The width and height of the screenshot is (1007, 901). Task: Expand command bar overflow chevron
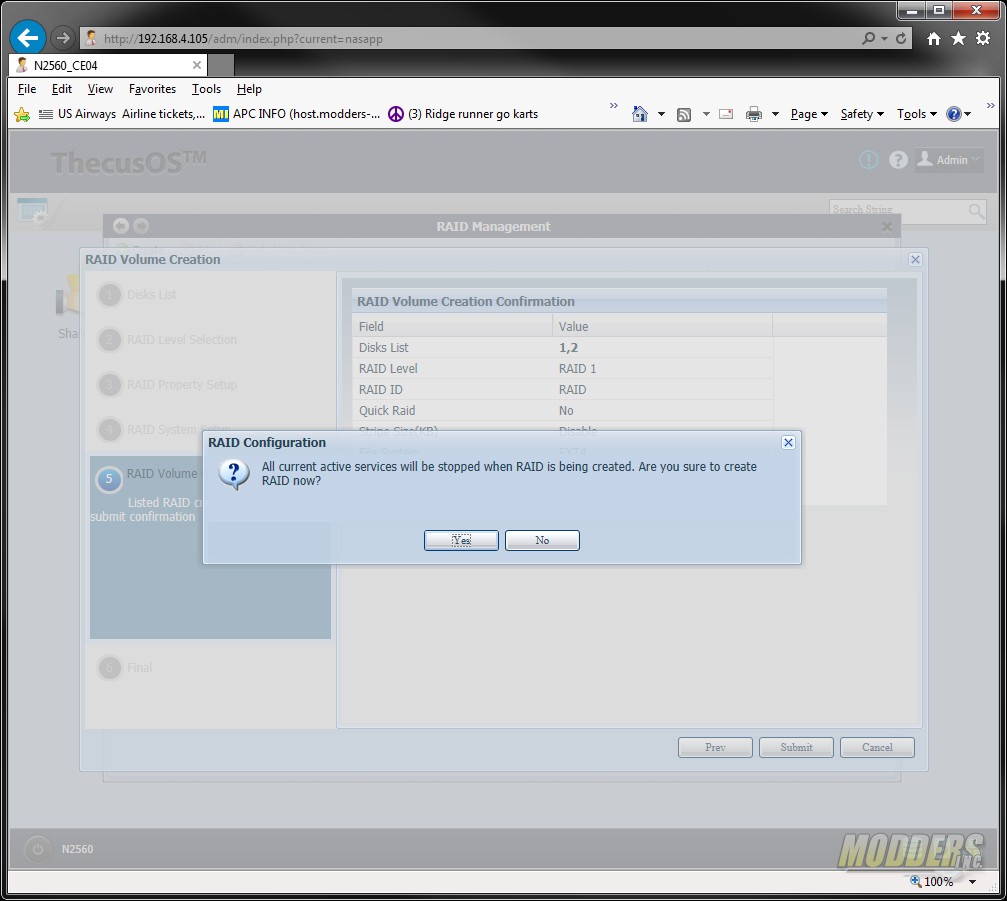click(x=990, y=105)
